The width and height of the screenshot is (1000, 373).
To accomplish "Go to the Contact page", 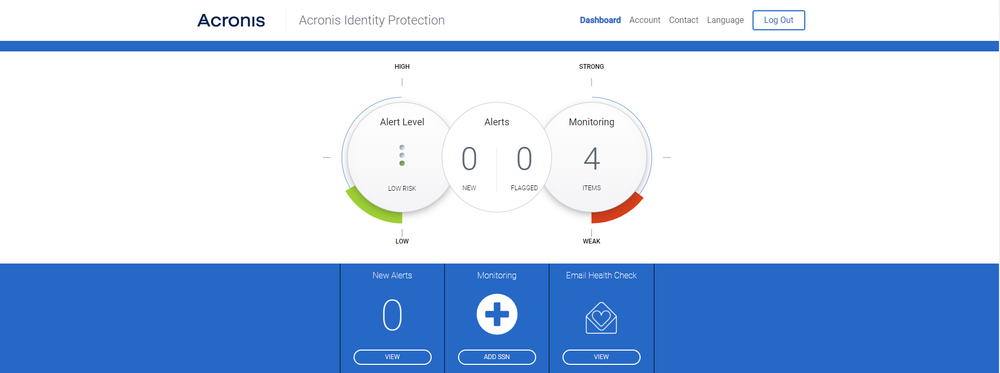I will [x=684, y=20].
